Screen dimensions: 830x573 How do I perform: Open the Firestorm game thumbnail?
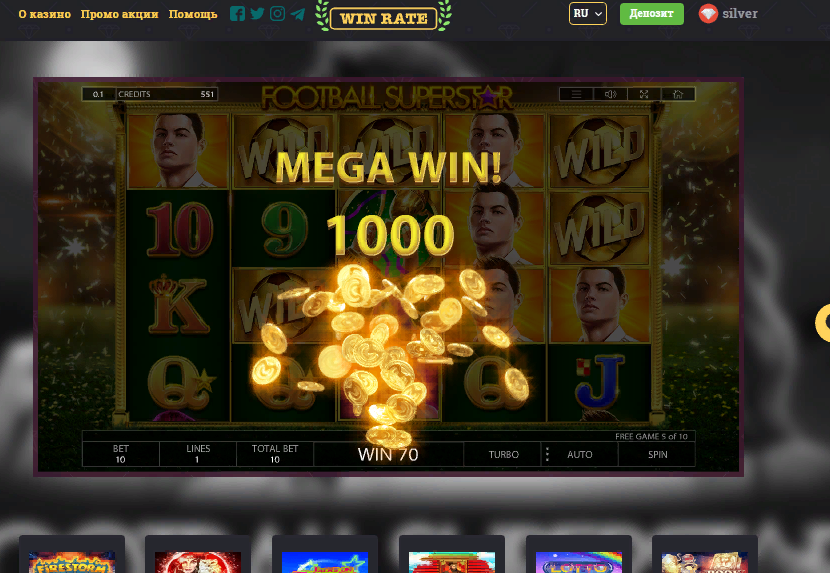pos(72,554)
